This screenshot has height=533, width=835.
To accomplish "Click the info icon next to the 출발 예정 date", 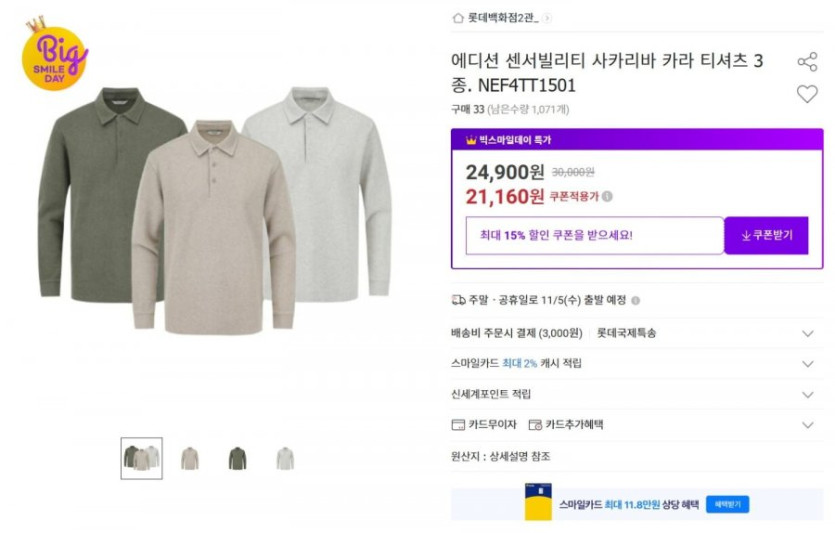I will click(635, 300).
